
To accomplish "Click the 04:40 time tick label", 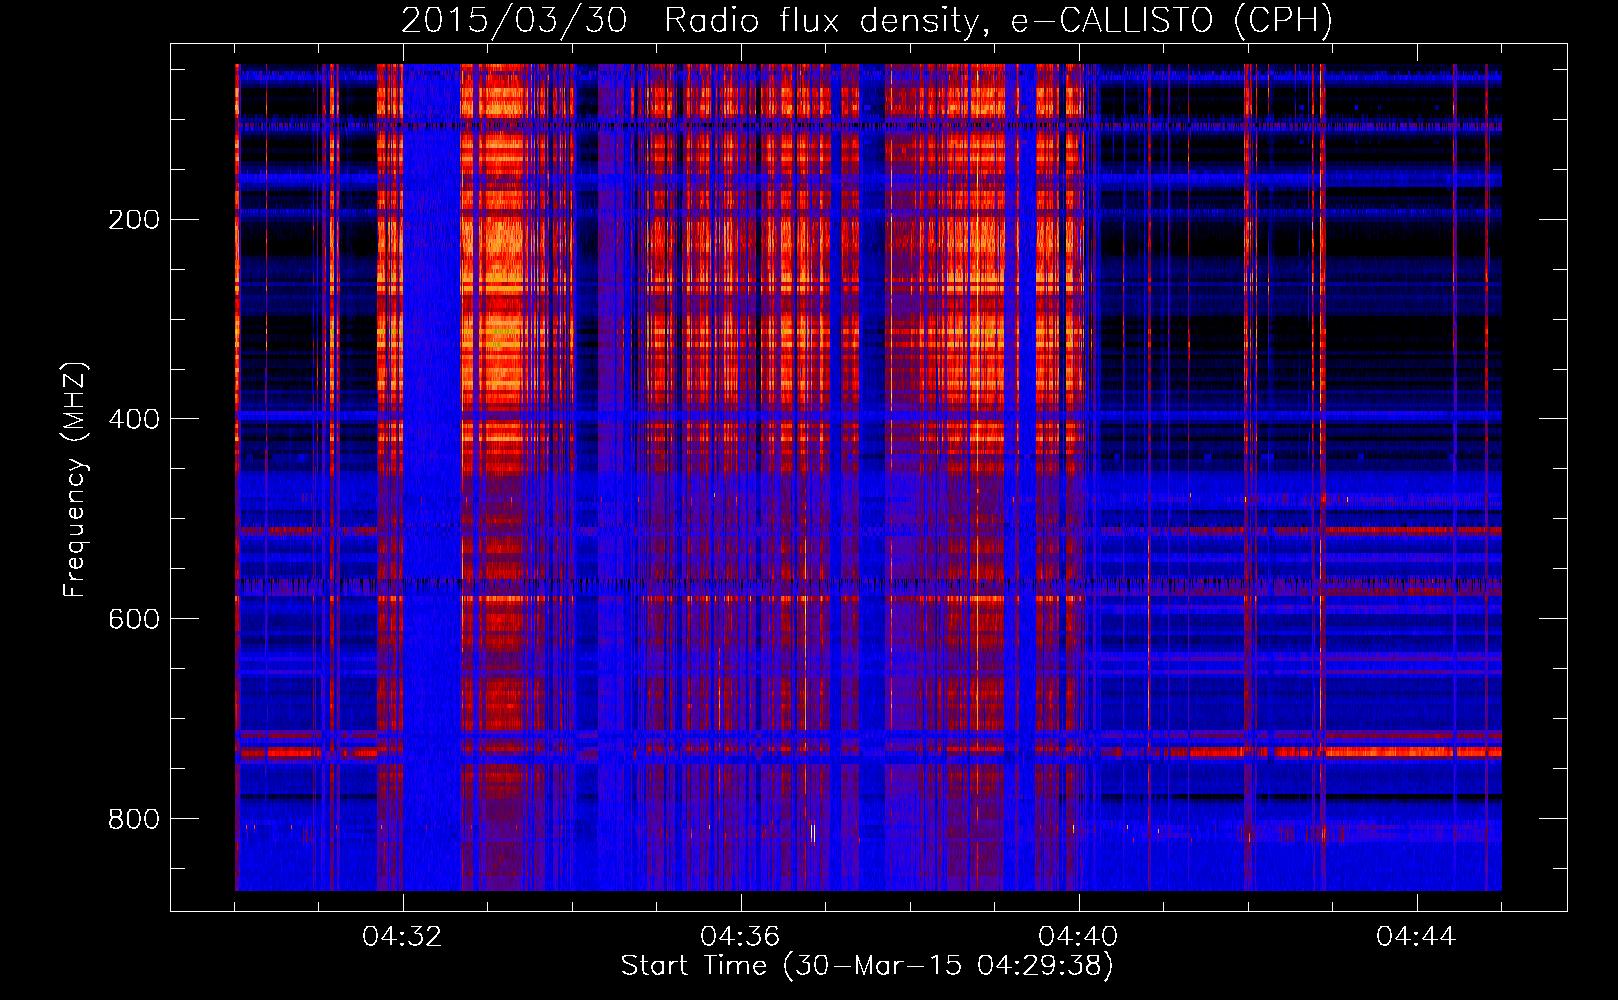I will [x=1078, y=937].
